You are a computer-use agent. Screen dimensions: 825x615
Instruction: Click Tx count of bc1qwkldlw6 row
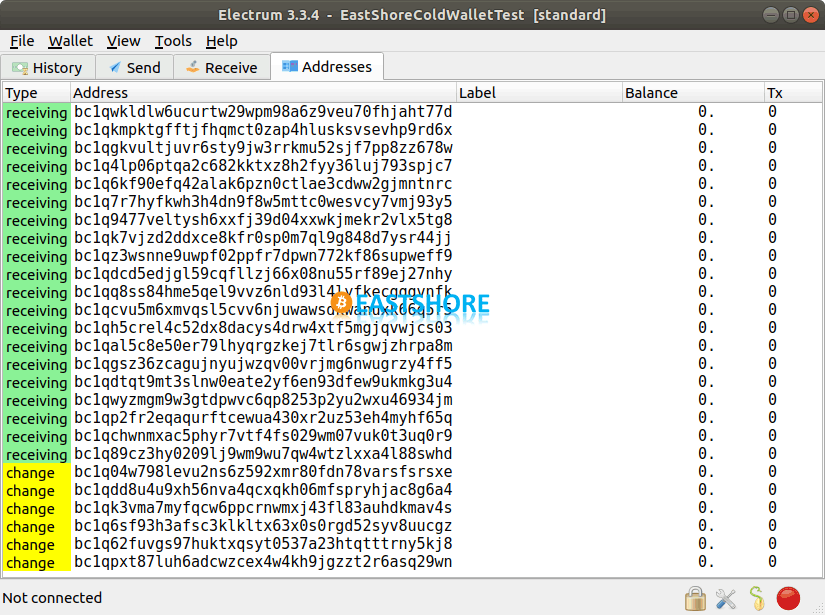[x=772, y=112]
